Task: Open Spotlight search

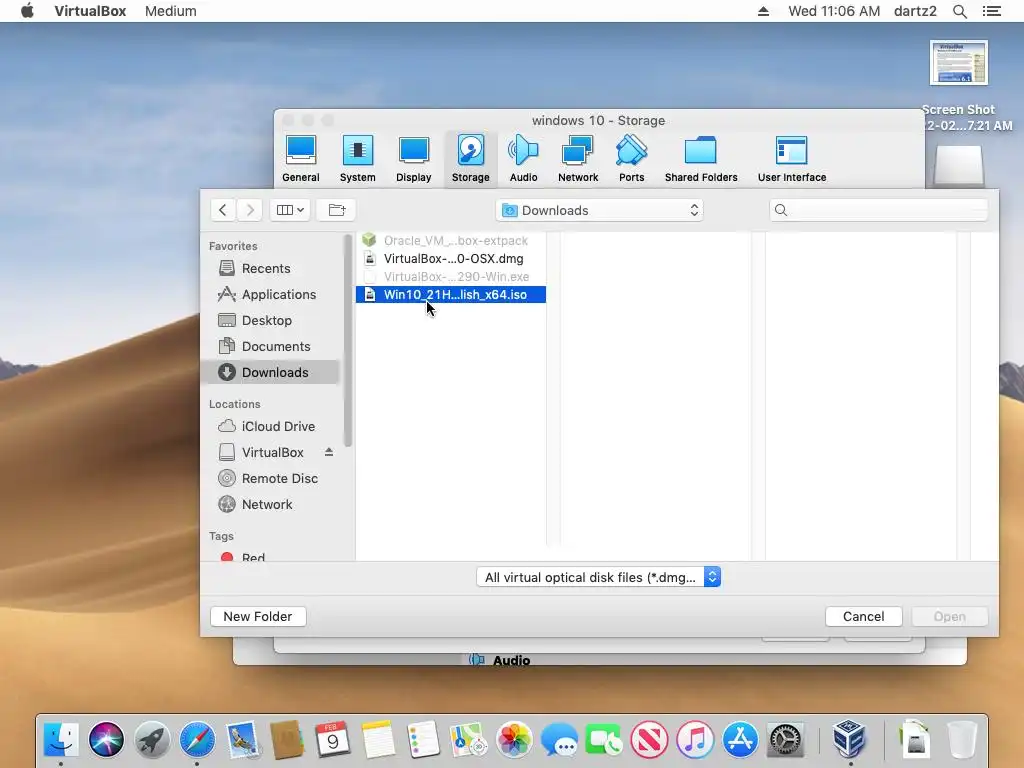Action: click(959, 11)
